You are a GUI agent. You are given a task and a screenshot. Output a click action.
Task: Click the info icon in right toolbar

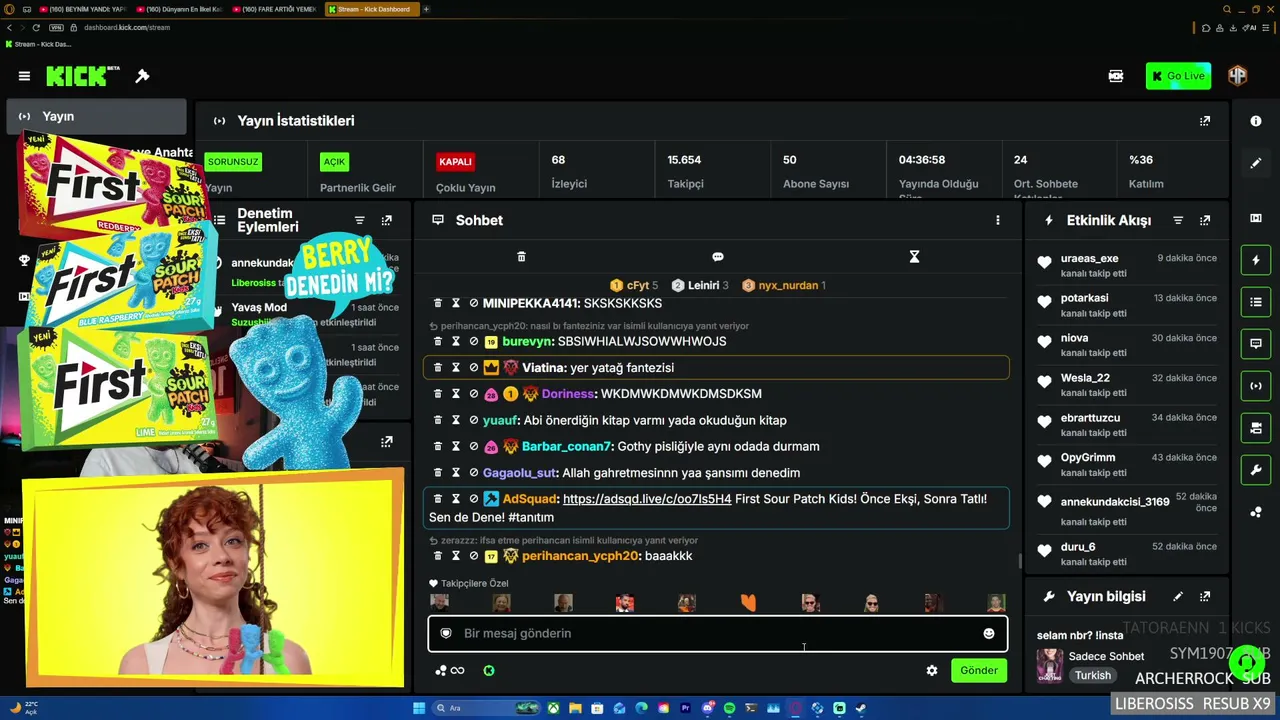pyautogui.click(x=1256, y=121)
